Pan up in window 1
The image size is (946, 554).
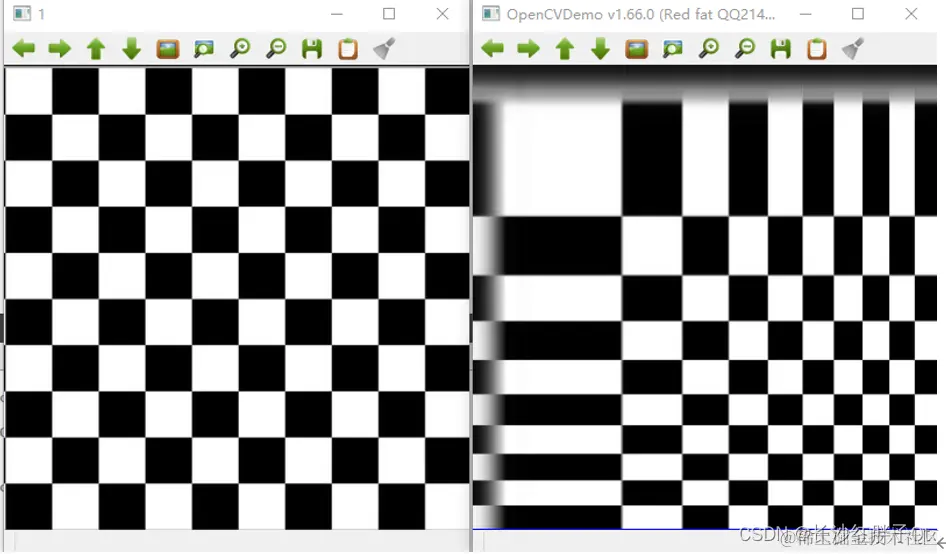pos(96,48)
